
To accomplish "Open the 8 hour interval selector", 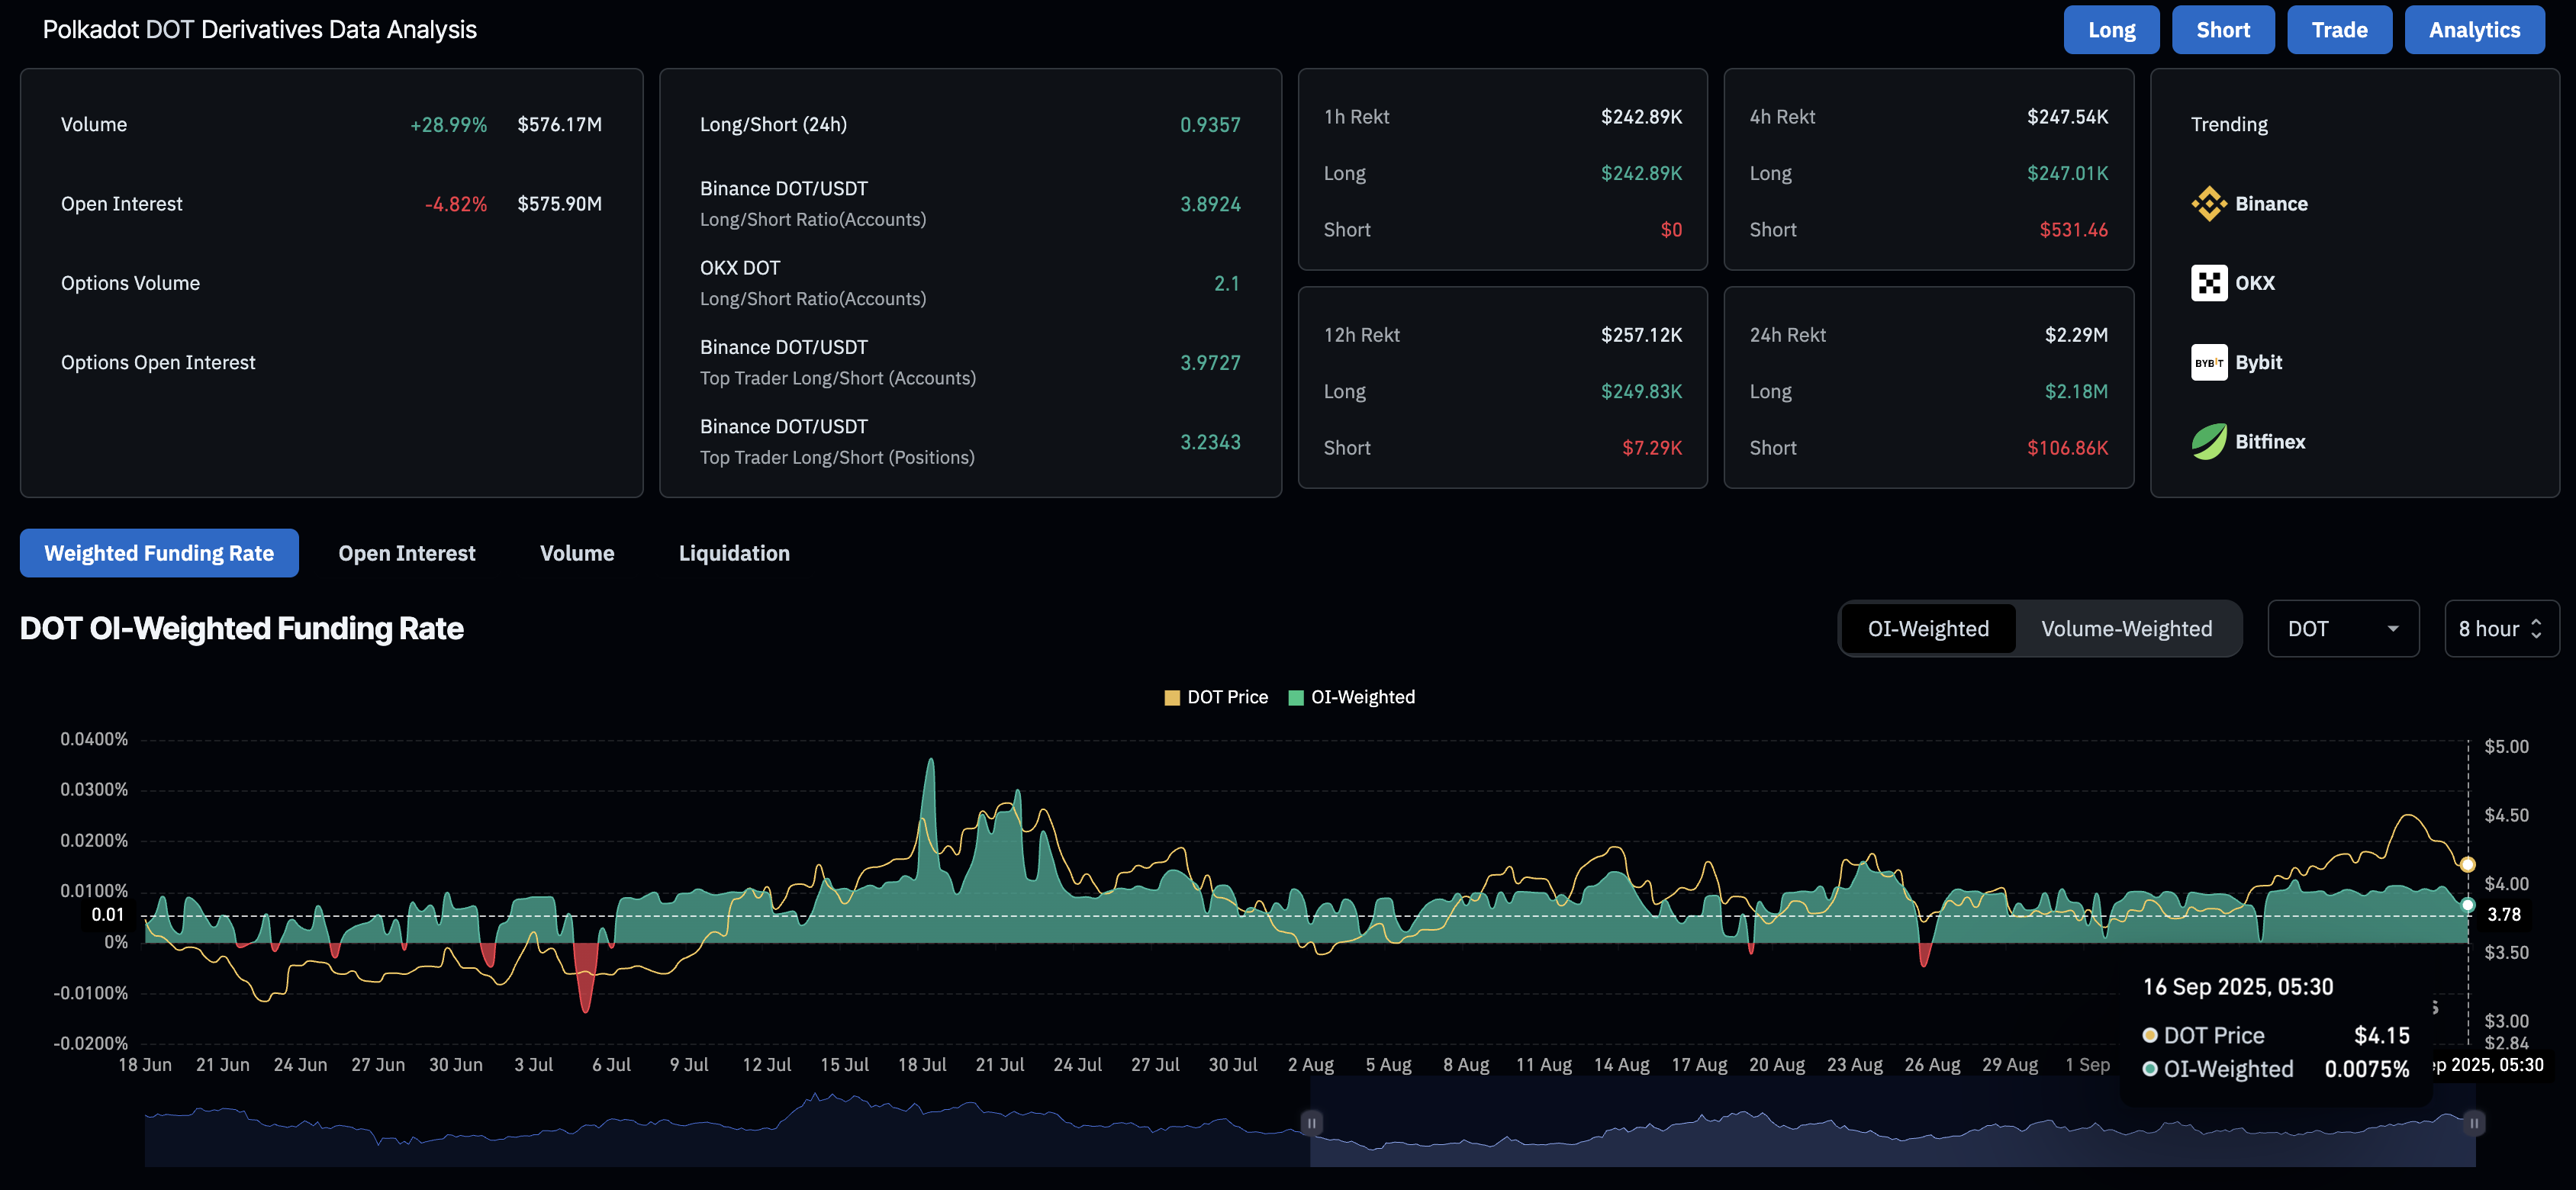I will [2500, 629].
